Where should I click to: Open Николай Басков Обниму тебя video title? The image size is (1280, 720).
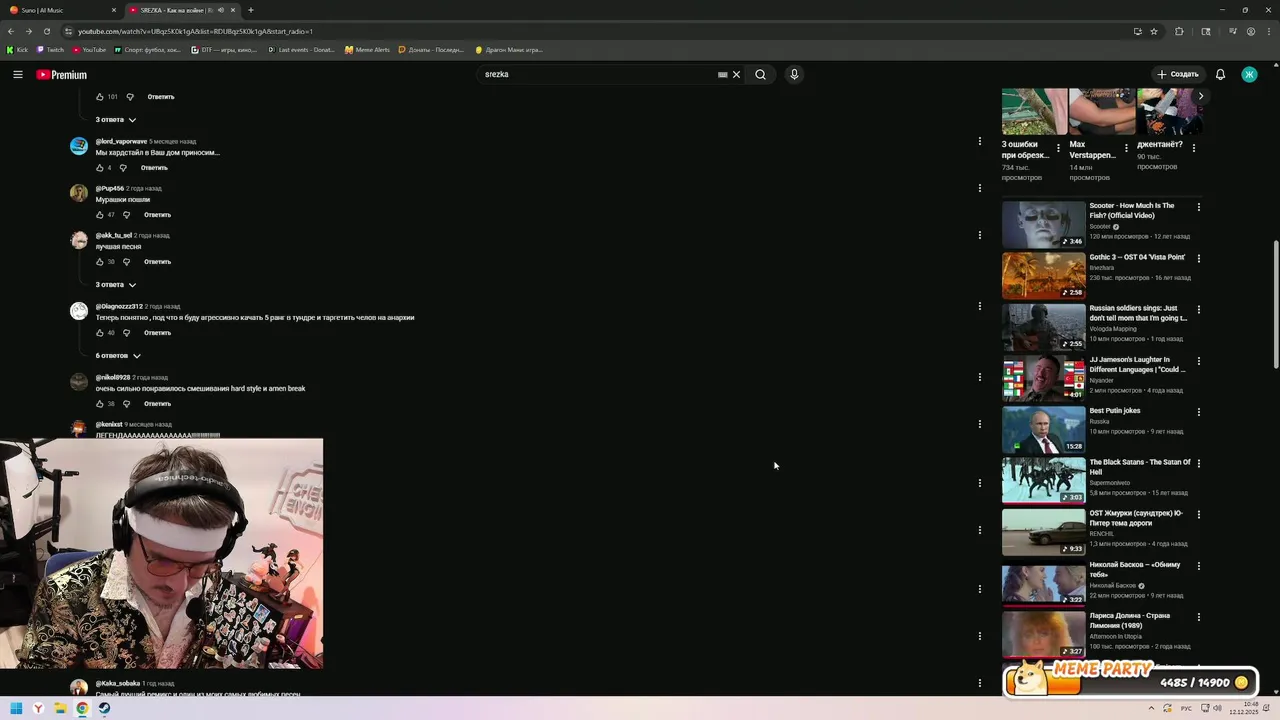tap(1135, 570)
